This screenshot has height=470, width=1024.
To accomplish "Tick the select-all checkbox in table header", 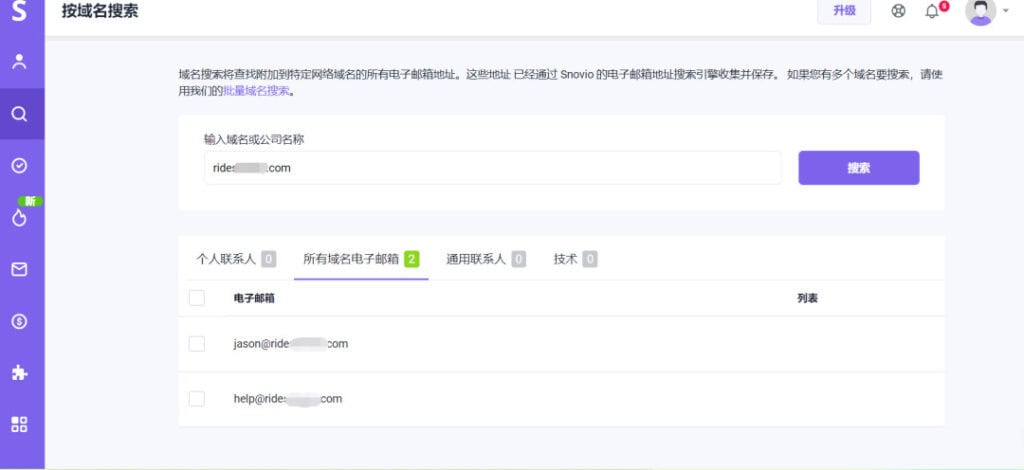I will 197,298.
